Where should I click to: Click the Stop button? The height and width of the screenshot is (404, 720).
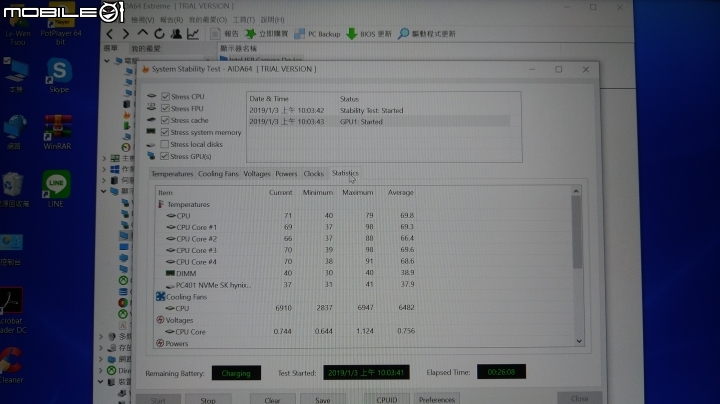(x=208, y=400)
